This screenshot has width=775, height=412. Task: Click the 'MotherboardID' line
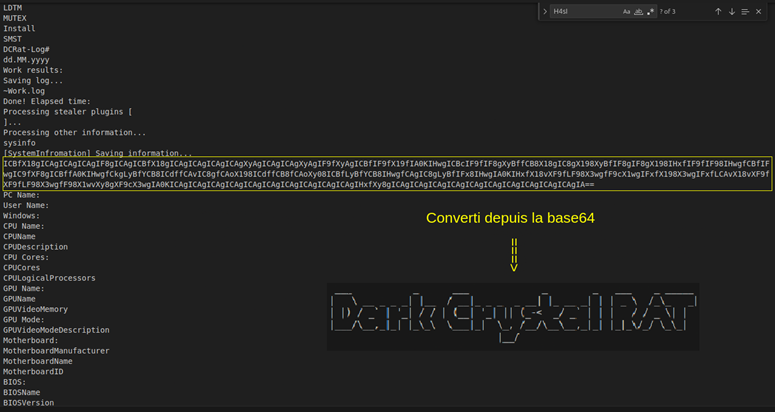point(33,371)
